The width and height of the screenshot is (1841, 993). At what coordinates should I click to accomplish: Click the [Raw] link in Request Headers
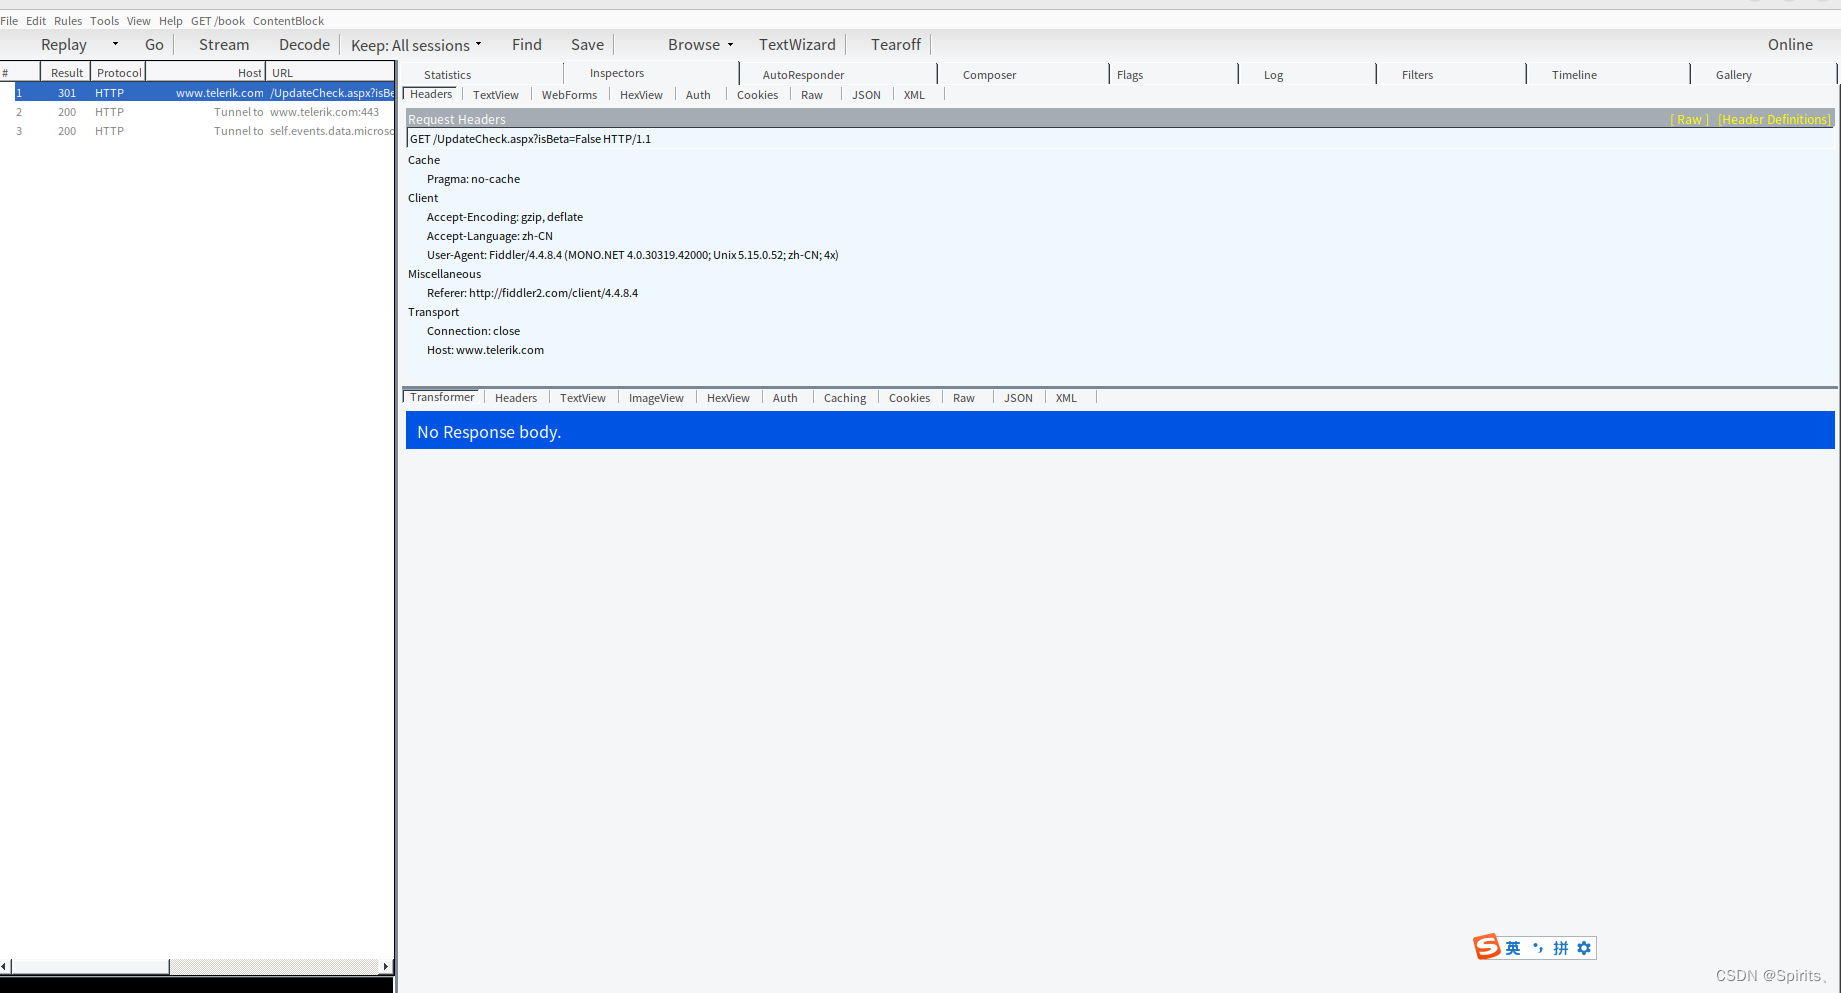point(1690,119)
